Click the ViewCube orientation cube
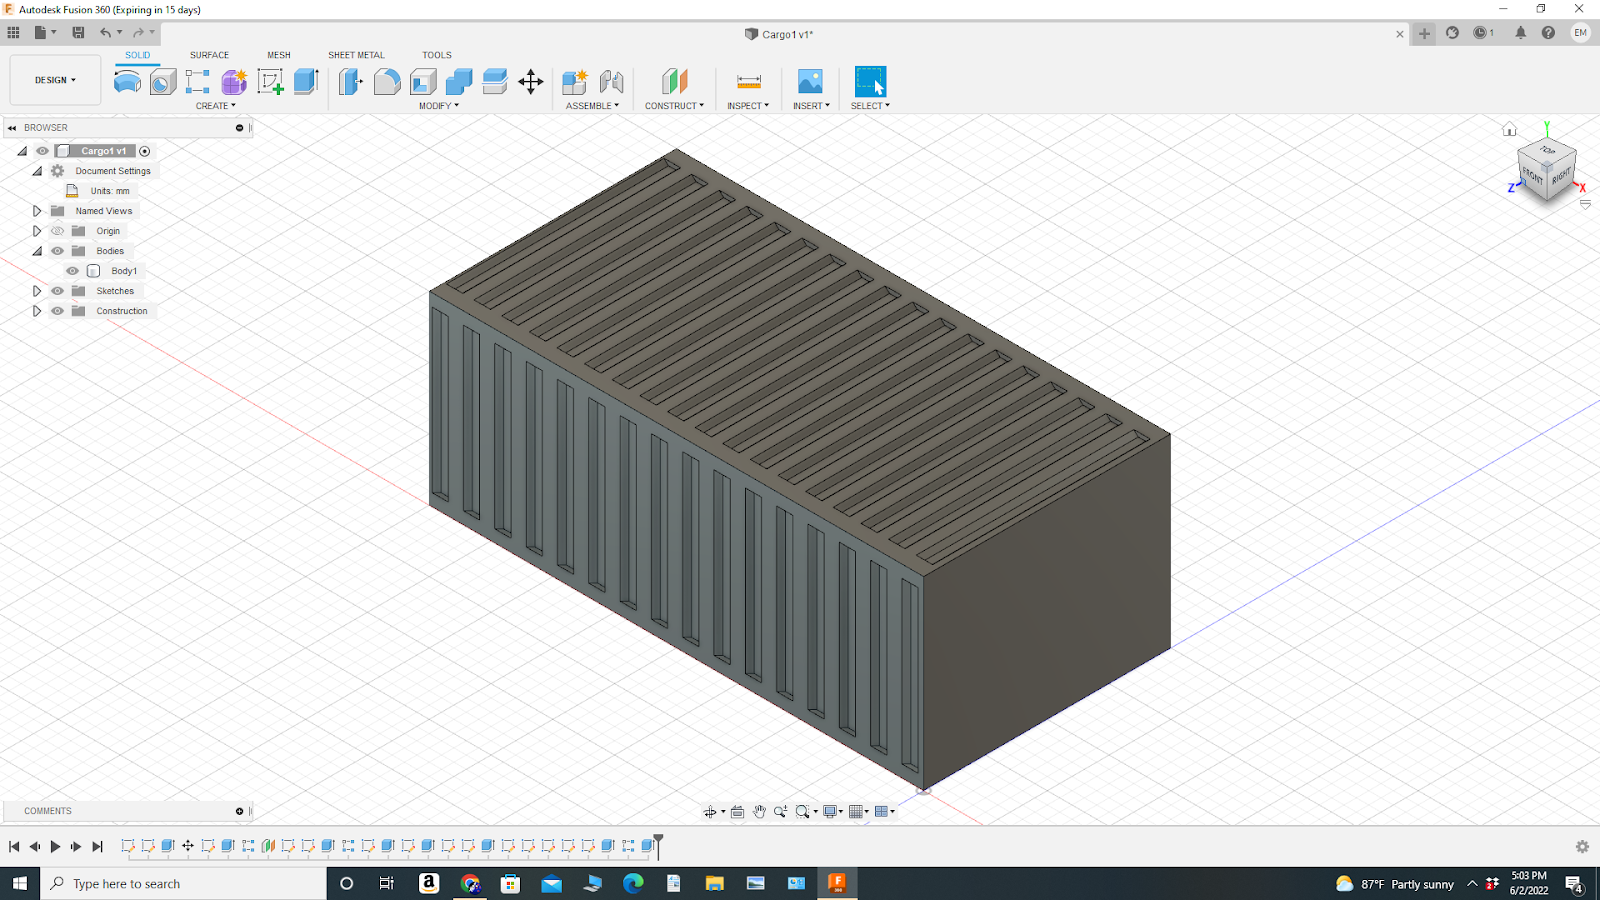The width and height of the screenshot is (1600, 900). point(1546,171)
